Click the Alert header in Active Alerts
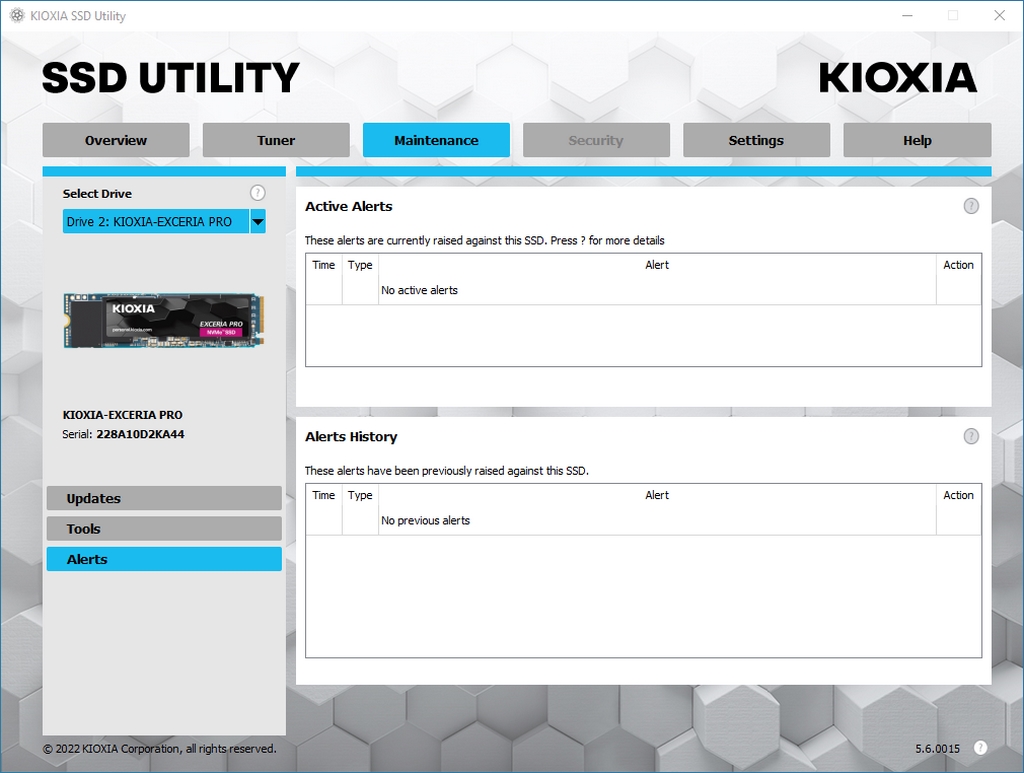 click(x=657, y=265)
